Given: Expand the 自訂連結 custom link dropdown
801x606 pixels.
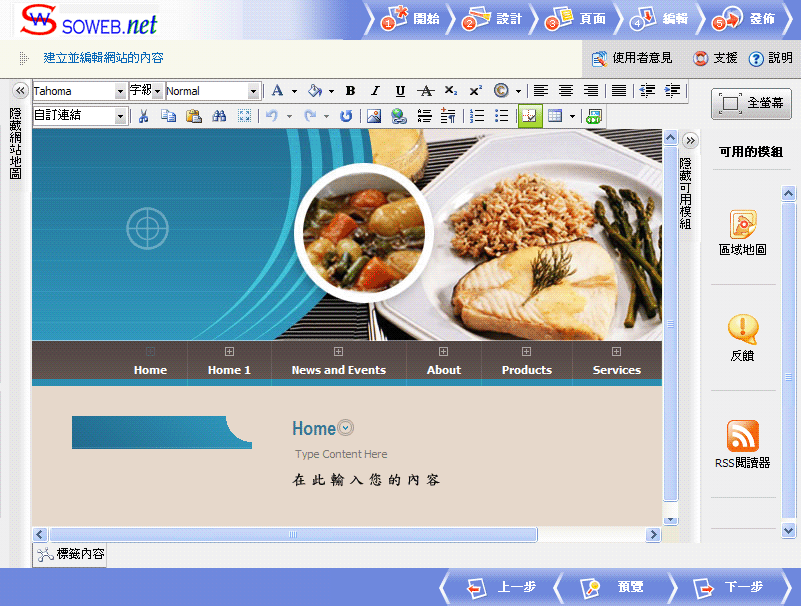Looking at the screenshot, I should (x=121, y=116).
